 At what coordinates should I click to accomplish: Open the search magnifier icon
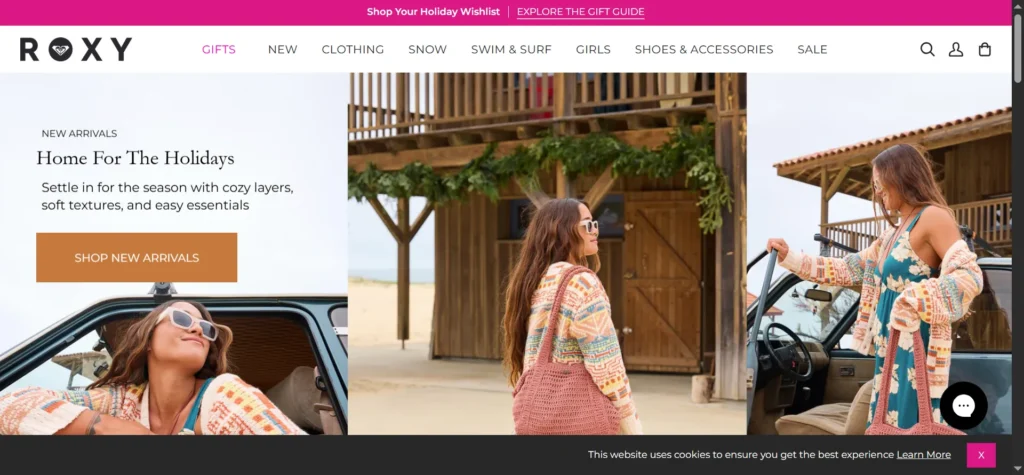pyautogui.click(x=927, y=49)
